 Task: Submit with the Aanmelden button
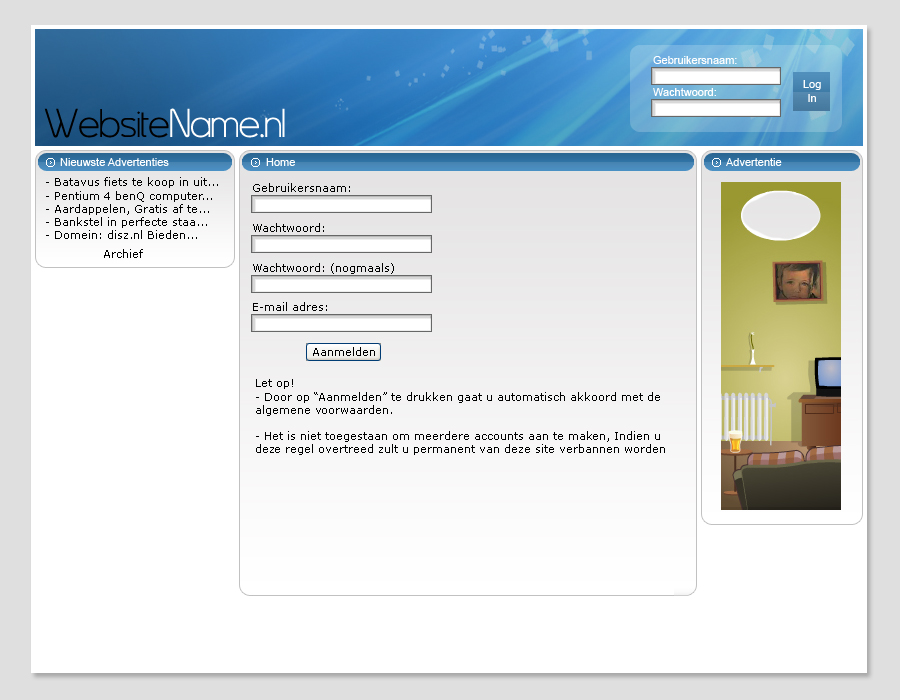click(343, 352)
